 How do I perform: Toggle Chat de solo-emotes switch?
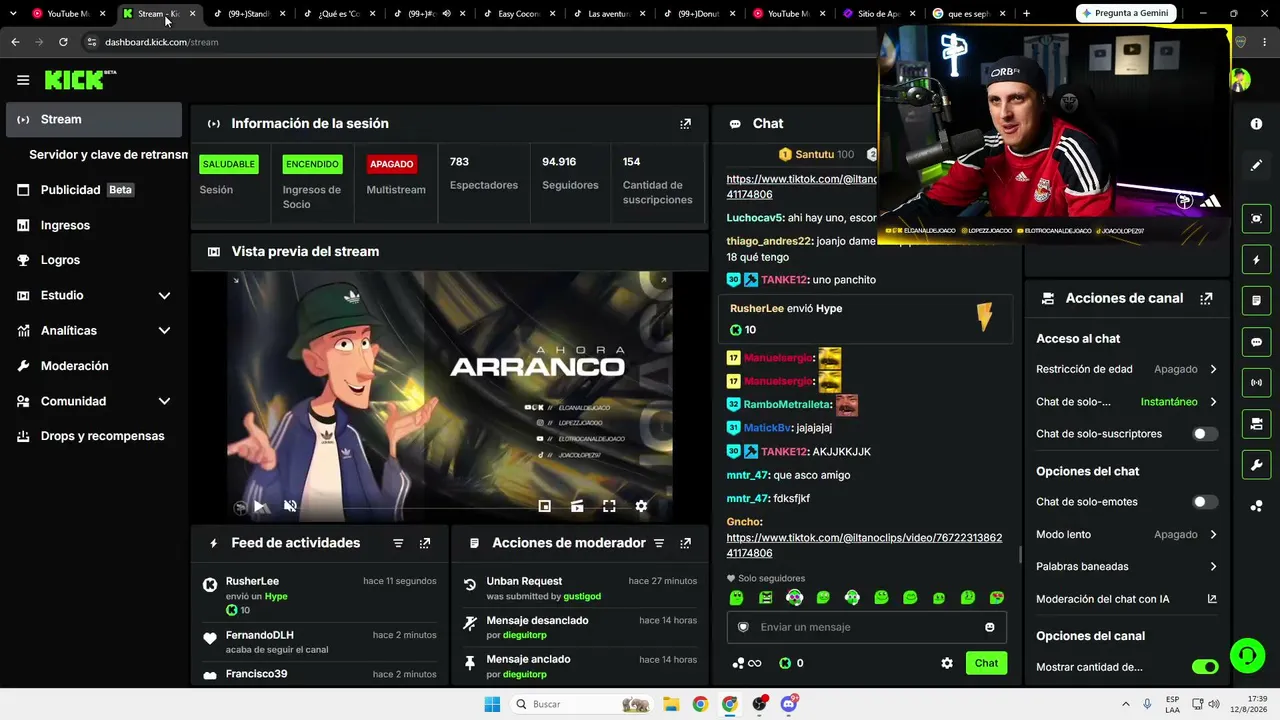pyautogui.click(x=1206, y=502)
